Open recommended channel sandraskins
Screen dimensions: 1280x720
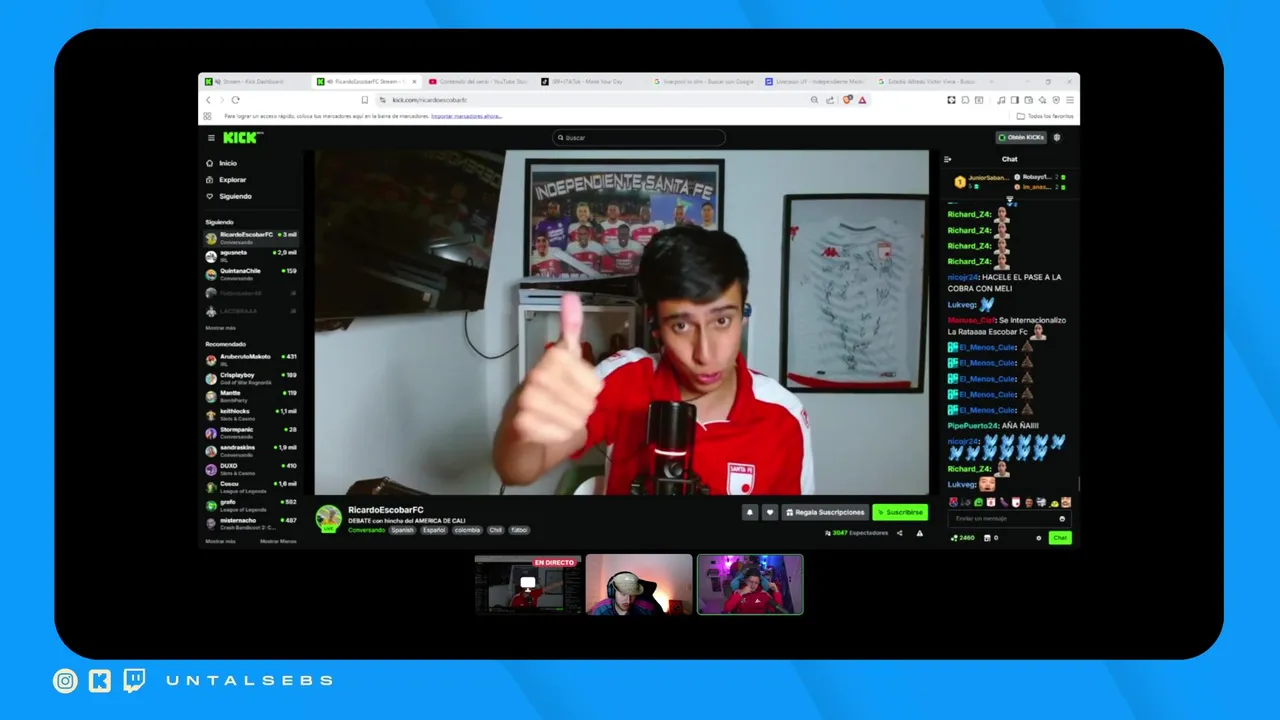point(251,451)
